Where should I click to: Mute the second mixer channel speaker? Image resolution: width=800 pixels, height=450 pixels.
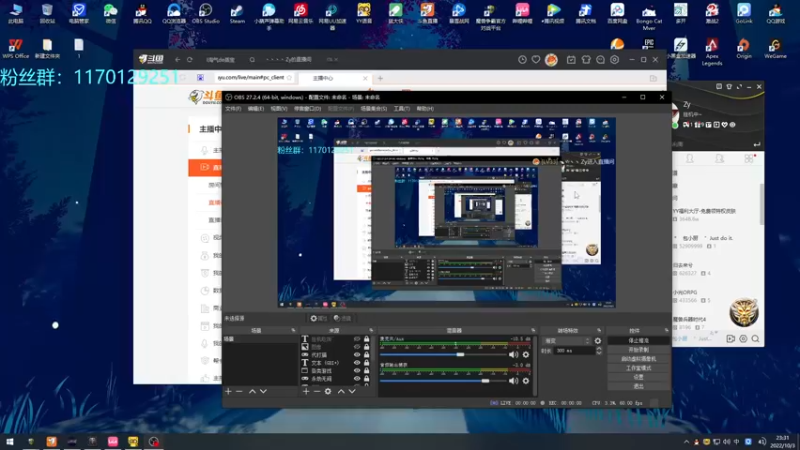[x=513, y=381]
